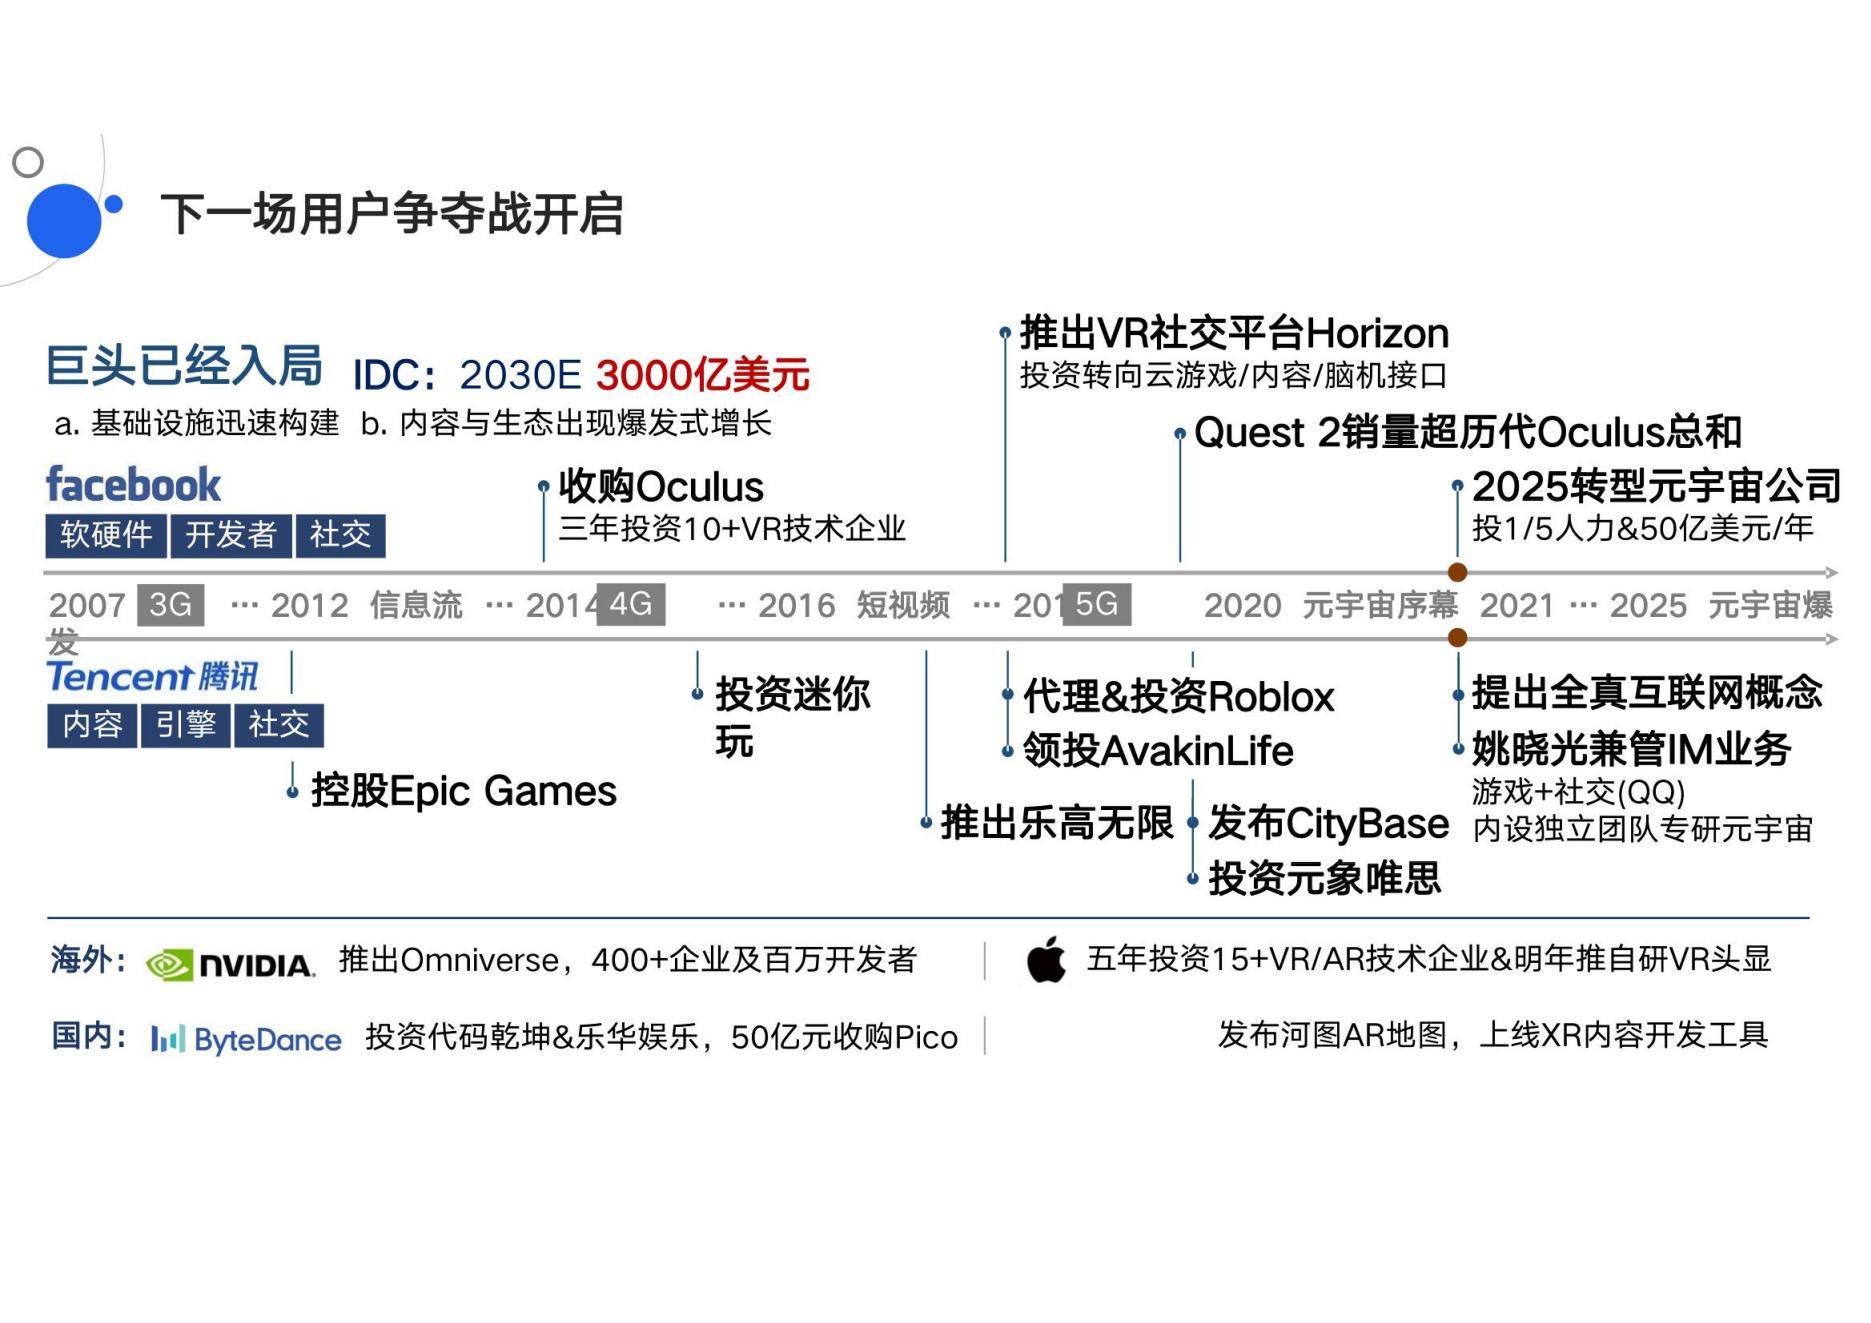Screen dimensions: 1871x1323
Task: Select the 软硬件 tag under facebook
Action: click(x=106, y=535)
